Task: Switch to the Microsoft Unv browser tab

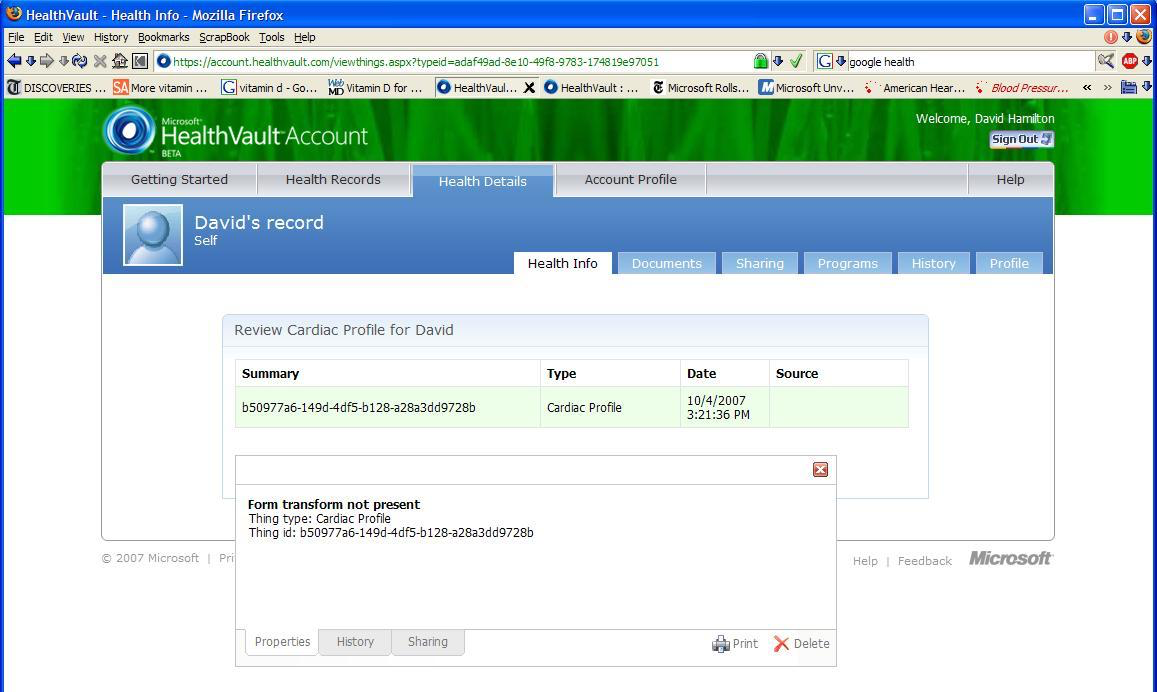Action: click(x=807, y=88)
